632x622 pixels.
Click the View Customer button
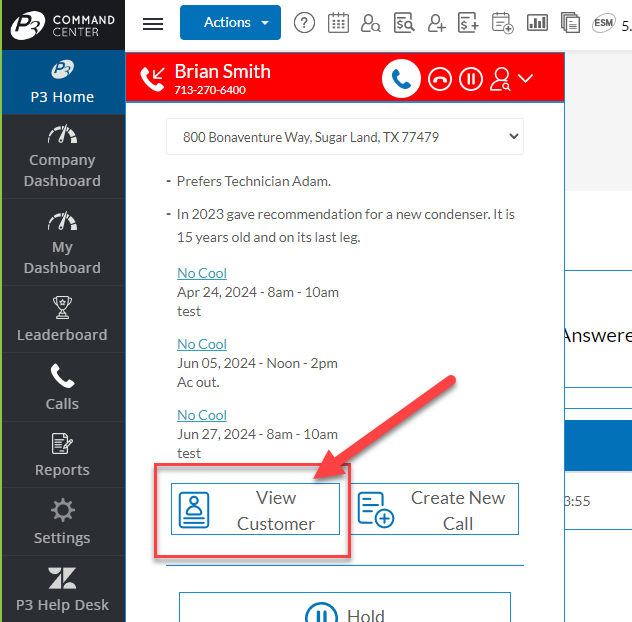(x=256, y=509)
